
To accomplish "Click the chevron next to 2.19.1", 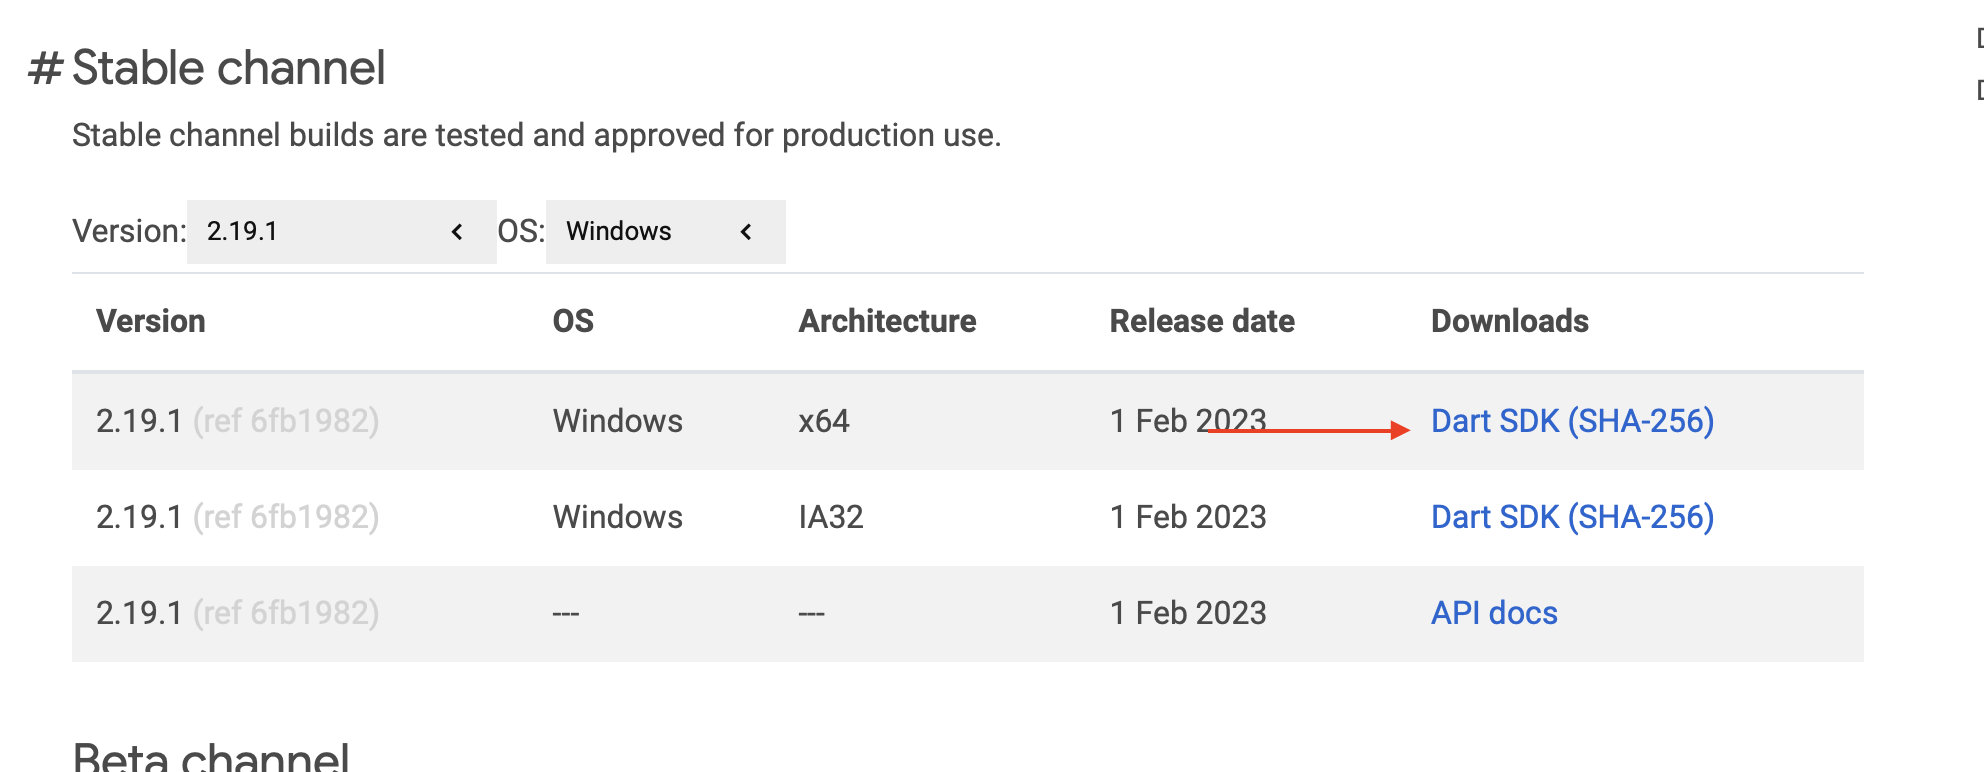I will [x=456, y=231].
